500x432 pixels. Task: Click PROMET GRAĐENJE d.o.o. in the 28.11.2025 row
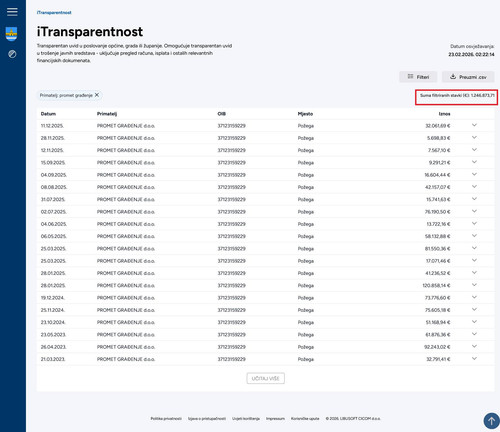(126, 138)
